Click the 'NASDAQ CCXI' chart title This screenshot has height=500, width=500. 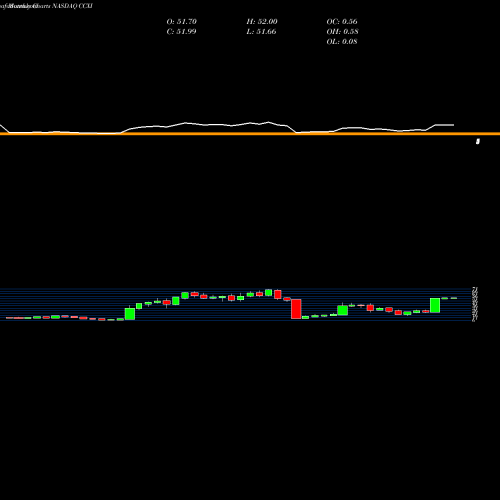72,6
